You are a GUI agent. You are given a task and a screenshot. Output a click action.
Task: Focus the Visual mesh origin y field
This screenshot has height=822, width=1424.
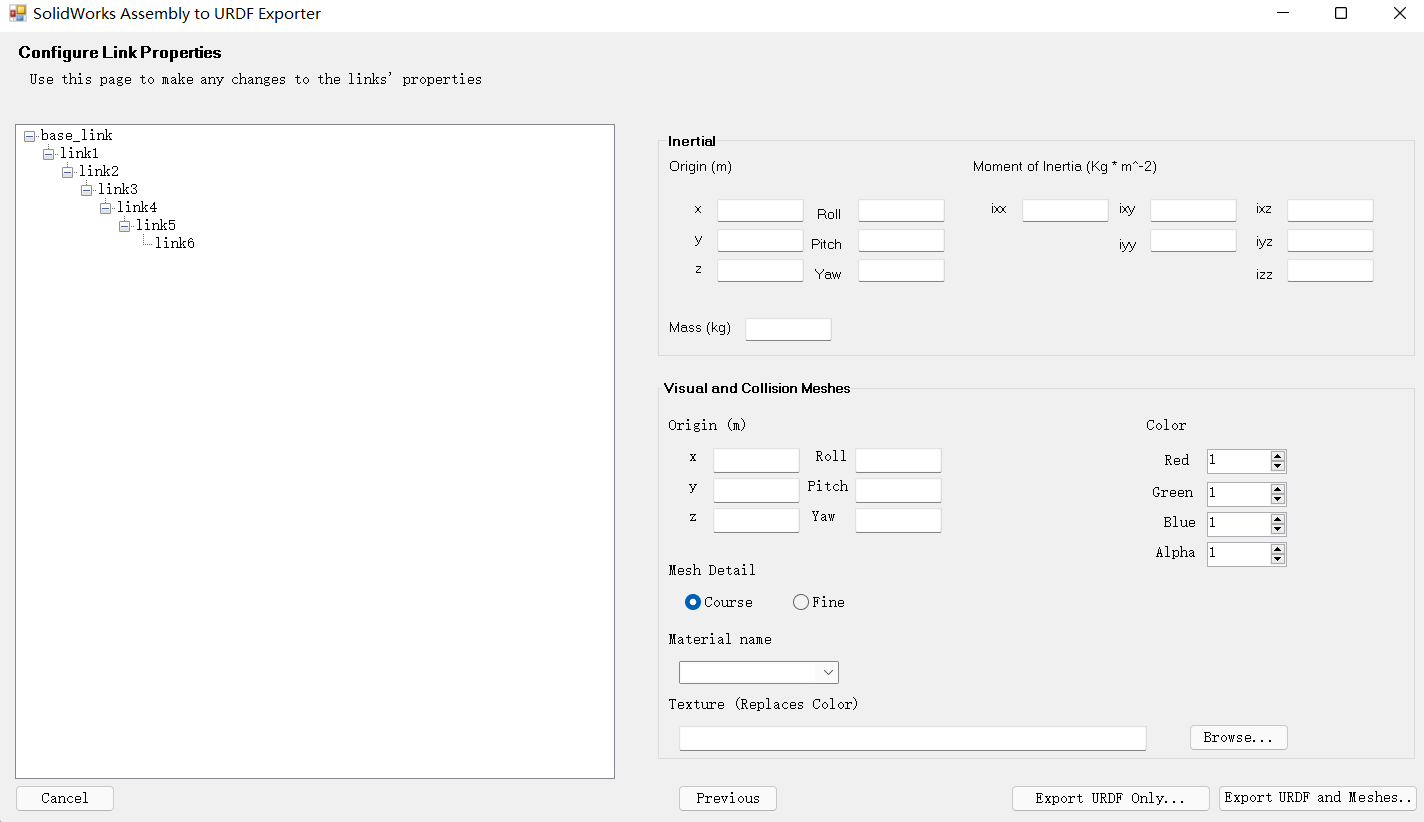[756, 490]
